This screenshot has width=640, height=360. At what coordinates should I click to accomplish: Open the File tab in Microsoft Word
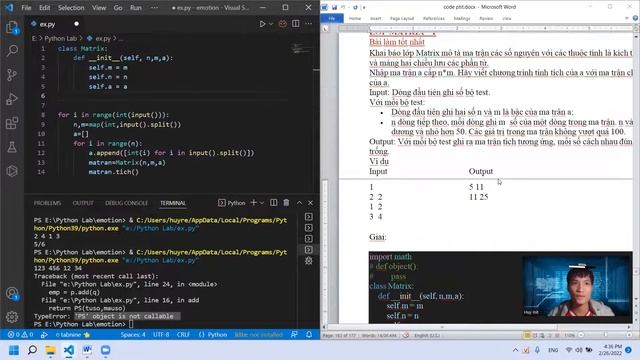(332, 18)
